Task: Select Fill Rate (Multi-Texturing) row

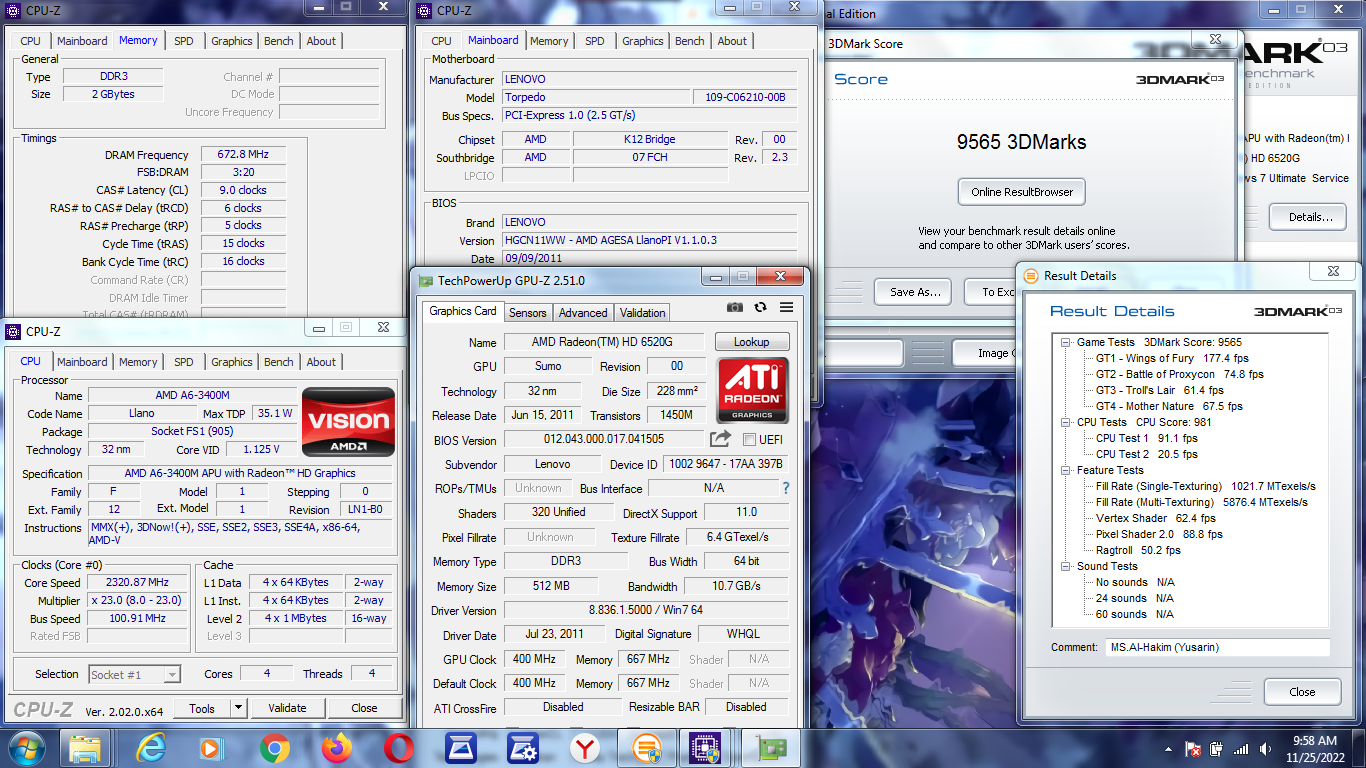Action: point(1202,502)
